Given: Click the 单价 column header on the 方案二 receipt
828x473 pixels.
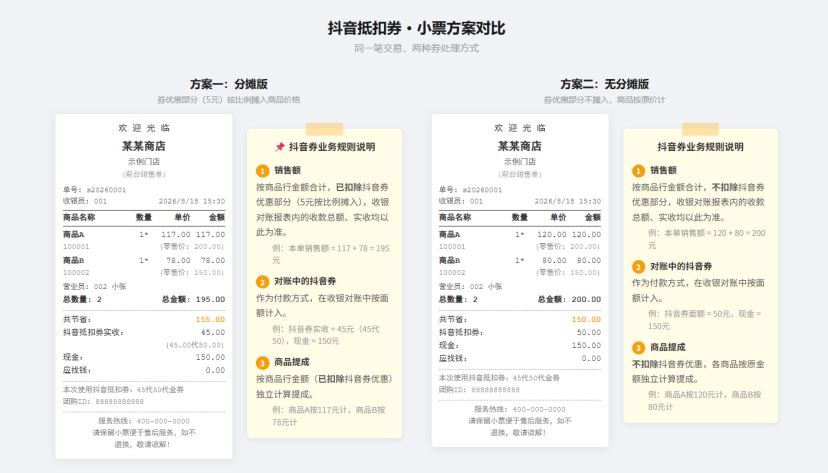Looking at the screenshot, I should (558, 217).
